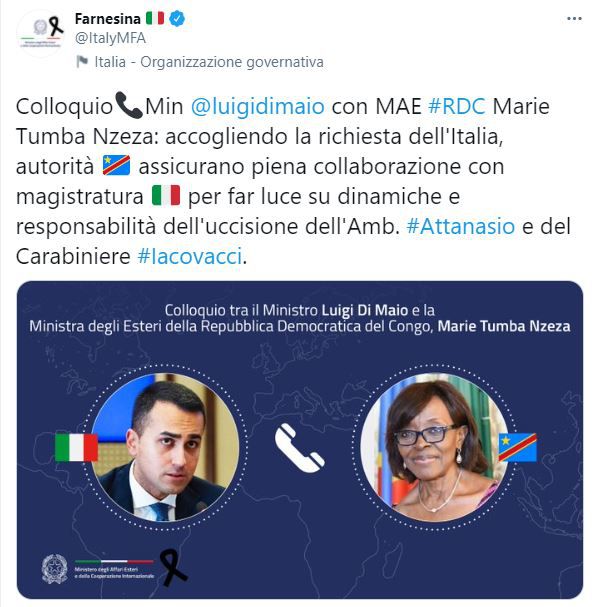This screenshot has height=607, width=597.
Task: Click the black mourning ribbon in the image
Action: (173, 568)
